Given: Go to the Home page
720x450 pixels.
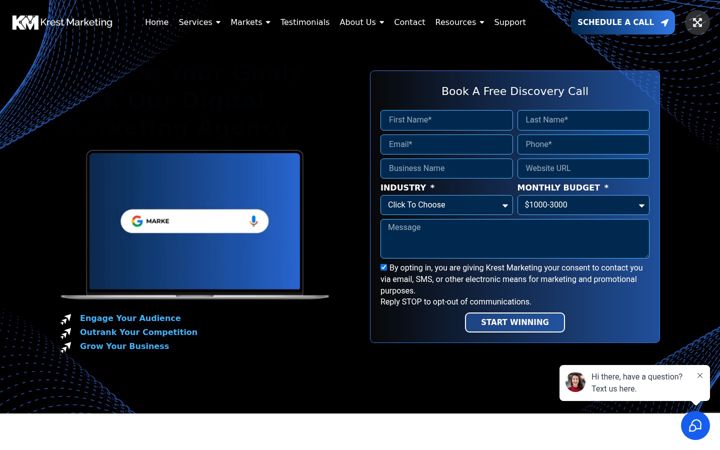Looking at the screenshot, I should click(157, 22).
